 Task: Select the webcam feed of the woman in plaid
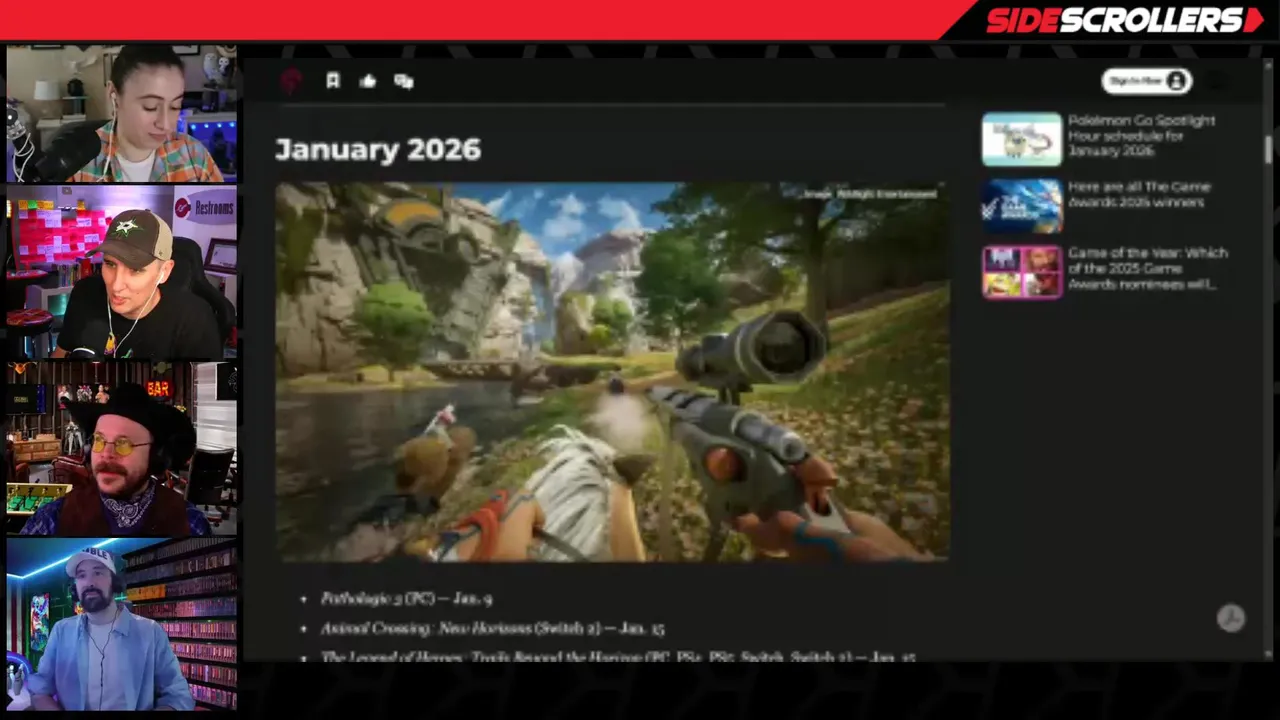(122, 113)
